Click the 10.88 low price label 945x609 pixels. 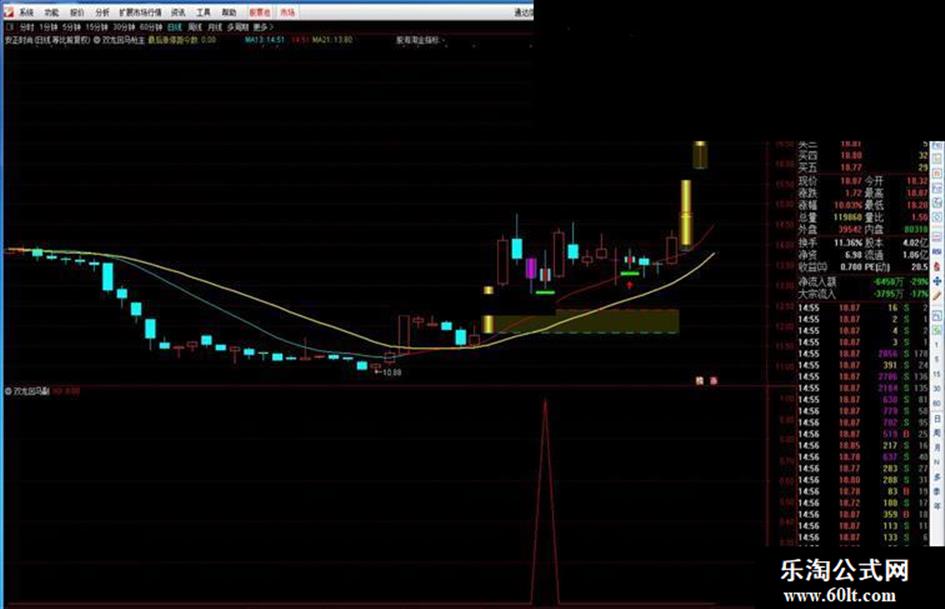point(392,373)
